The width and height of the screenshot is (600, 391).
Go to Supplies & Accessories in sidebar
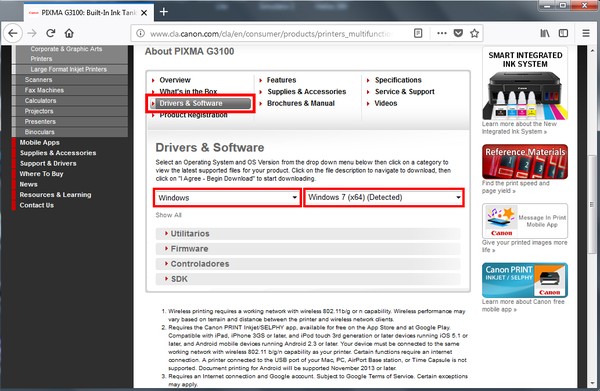point(58,153)
